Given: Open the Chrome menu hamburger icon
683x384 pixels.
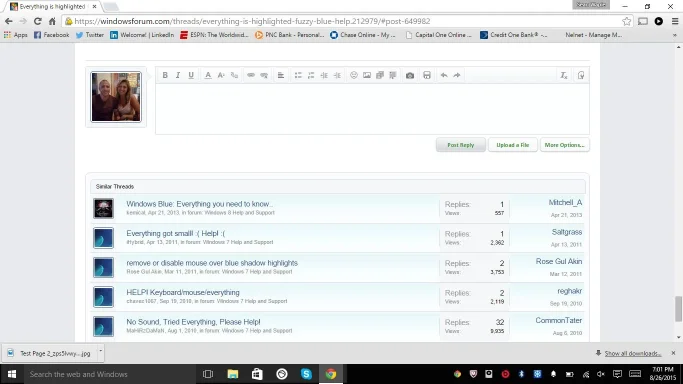Looking at the screenshot, I should click(x=675, y=21).
